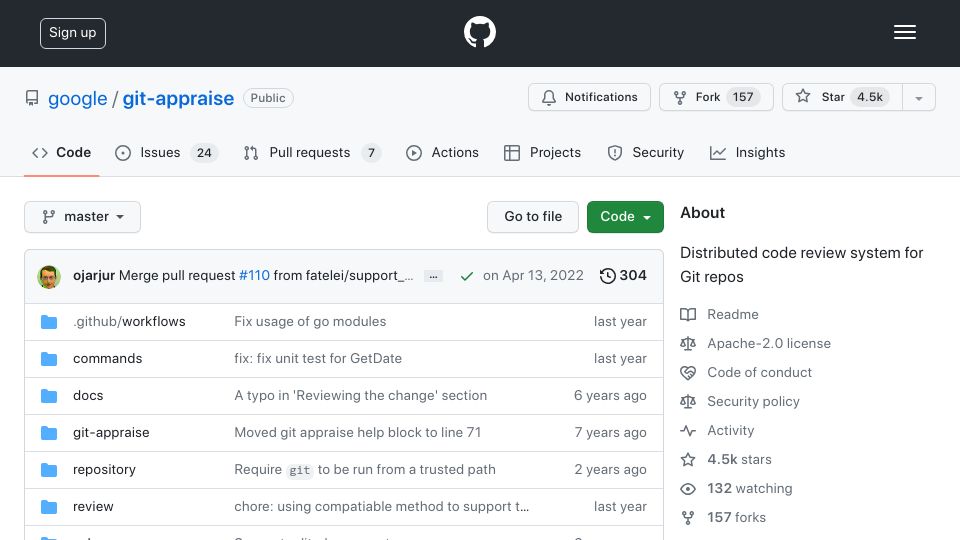Click the Star 4.5k button
Image resolution: width=960 pixels, height=540 pixels.
tap(842, 97)
